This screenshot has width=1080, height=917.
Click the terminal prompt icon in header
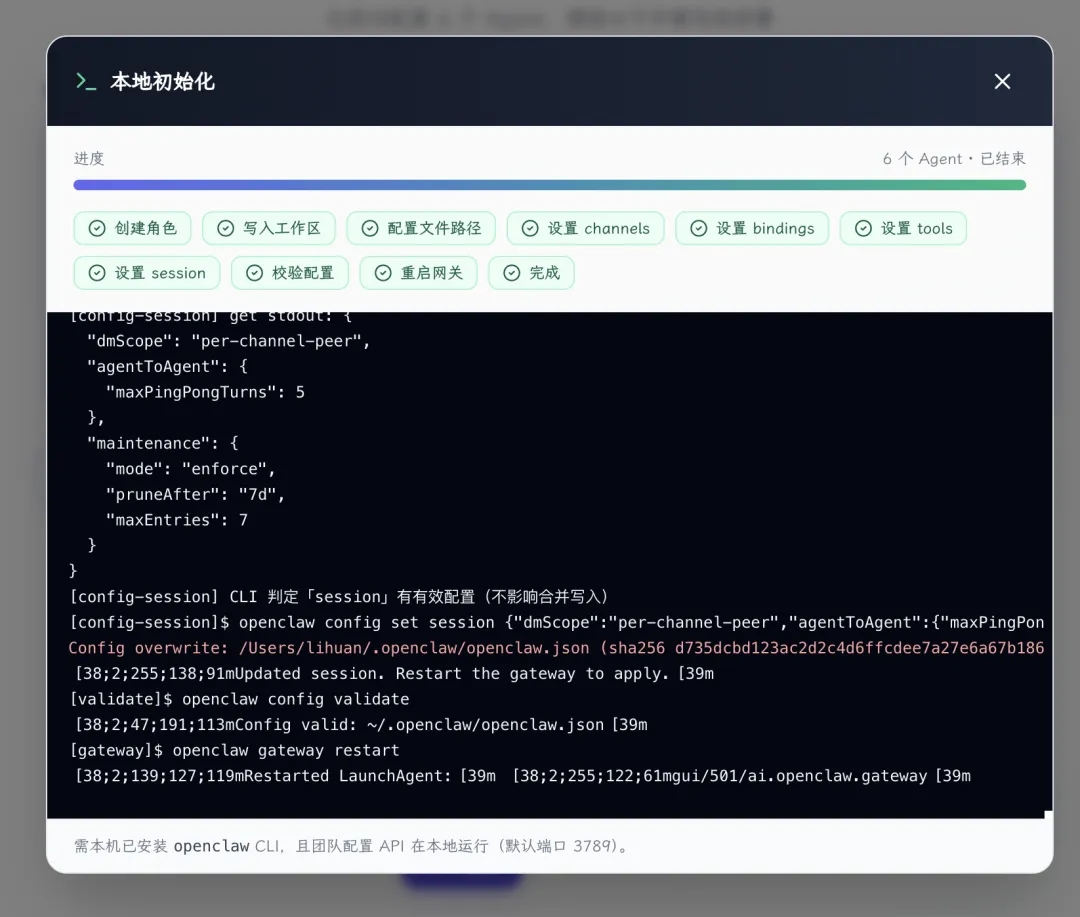click(85, 81)
